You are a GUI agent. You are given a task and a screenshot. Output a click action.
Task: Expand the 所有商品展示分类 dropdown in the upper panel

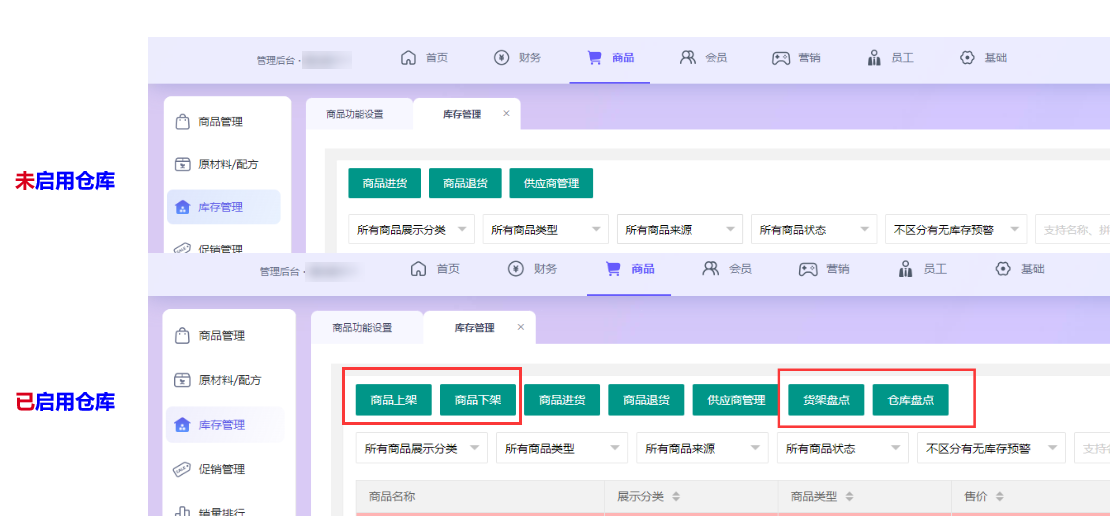412,229
